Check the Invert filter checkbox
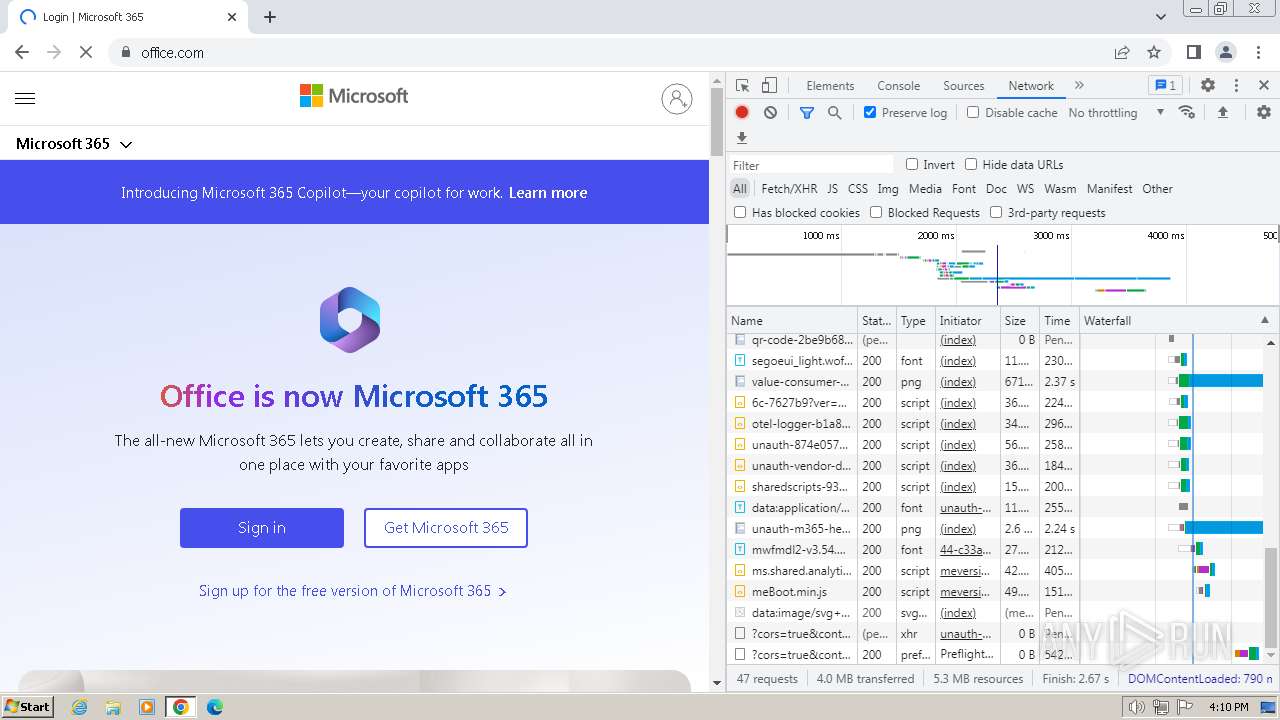1280x720 pixels. pos(912,164)
